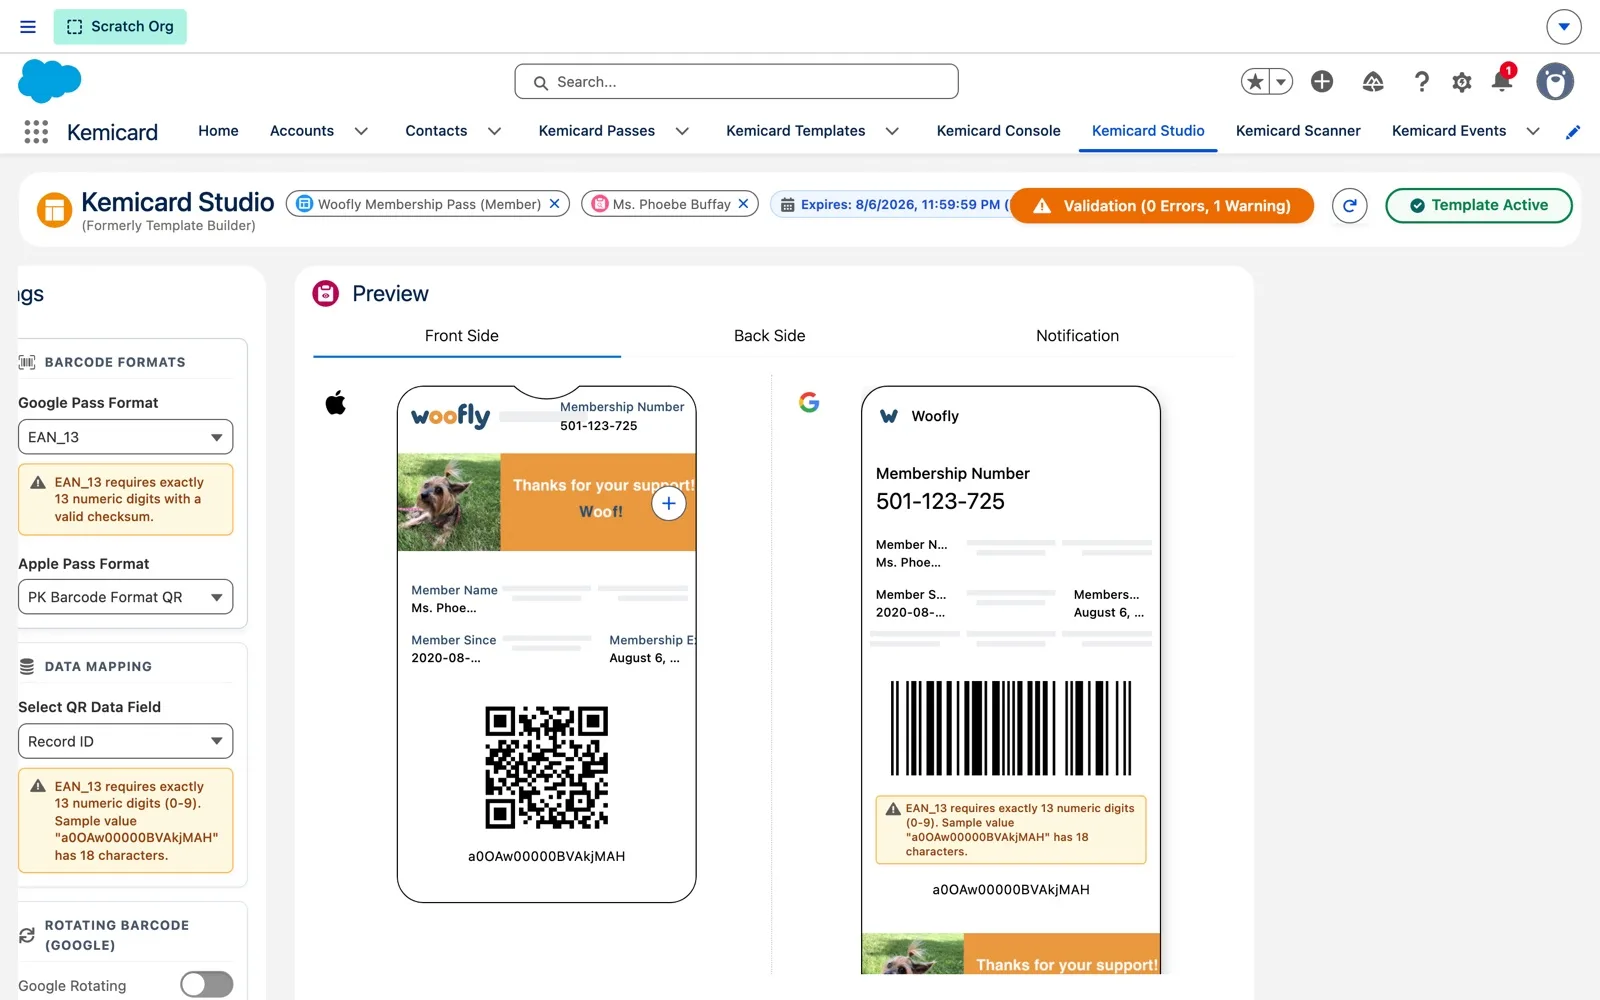Screen dimensions: 1600x1000
Task: Open the Setup gear icon
Action: 1462,82
